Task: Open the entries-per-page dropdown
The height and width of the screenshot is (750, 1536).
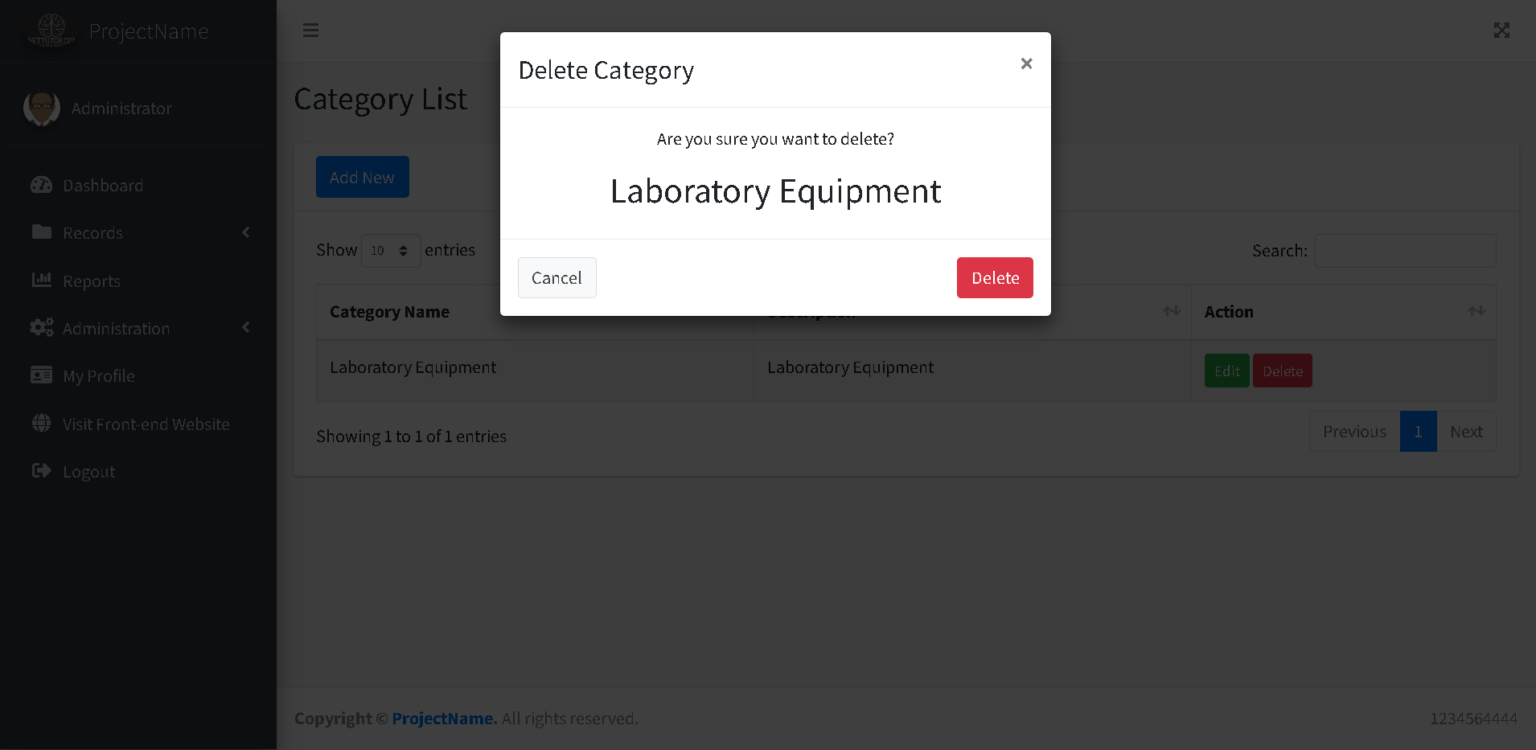Action: click(x=391, y=250)
